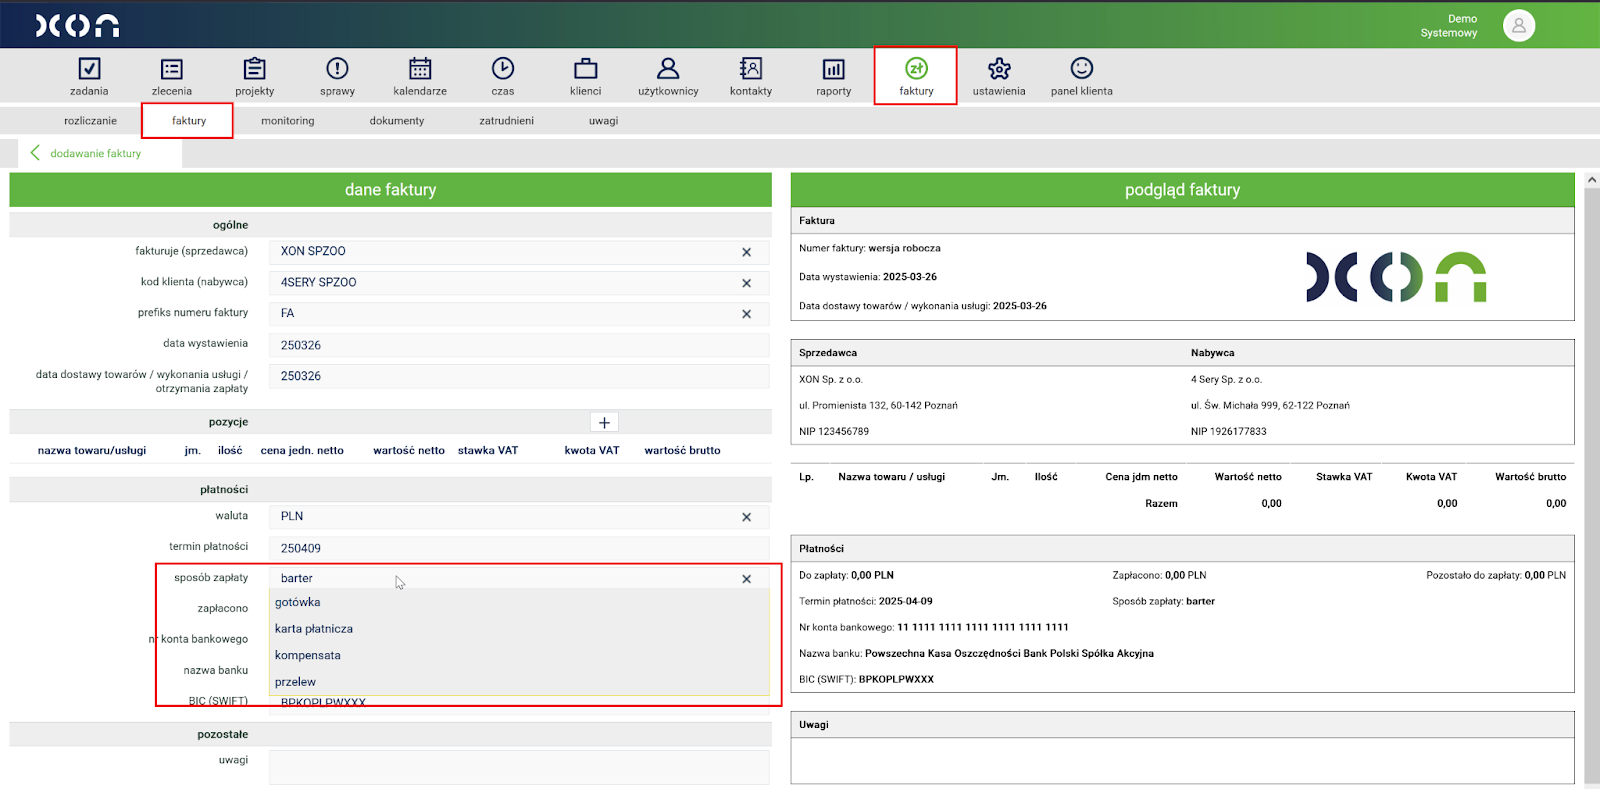
Task: Click the podgląd faktury green header
Action: [x=1182, y=190]
